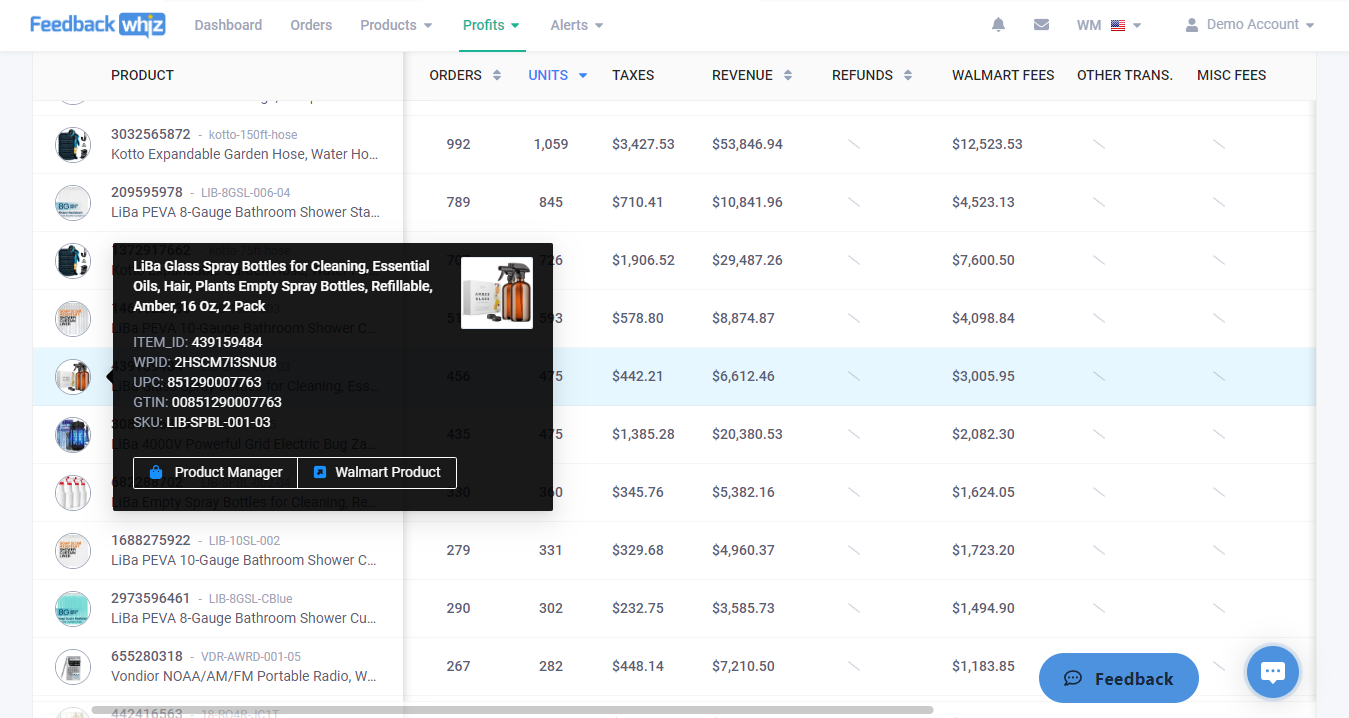Click the Product Manager bag icon
Viewport: 1349px width, 718px height.
[156, 472]
